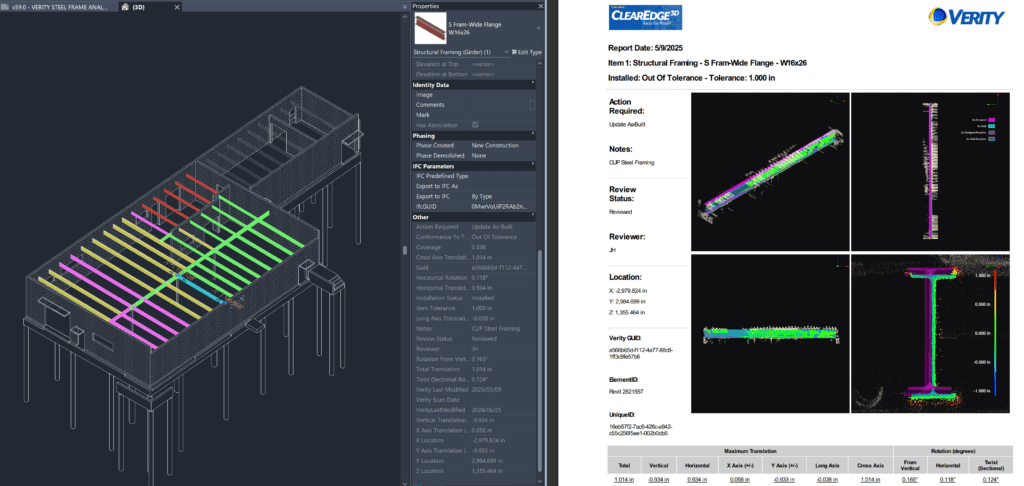Click the Properties scrollbar up arrow
Image resolution: width=1024 pixels, height=486 pixels.
[x=539, y=63]
